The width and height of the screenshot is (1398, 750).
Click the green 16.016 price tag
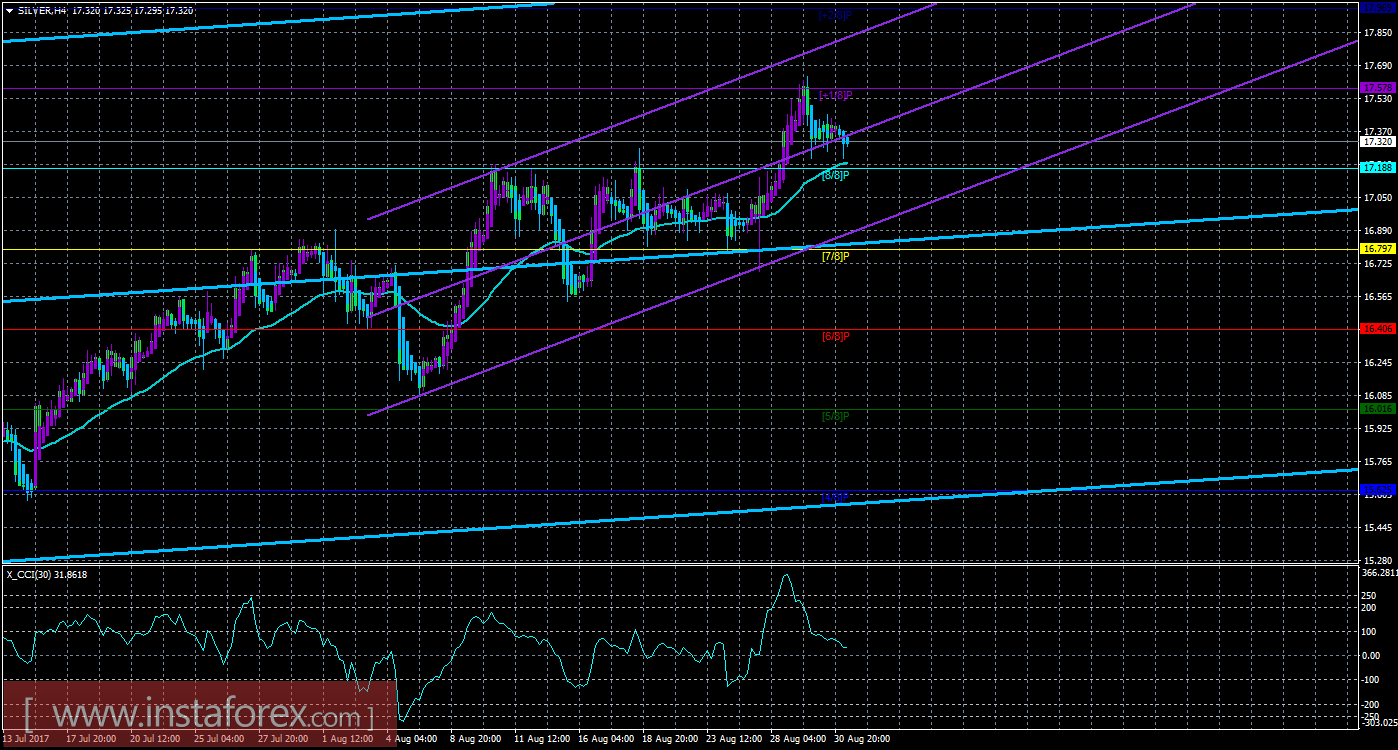1377,409
